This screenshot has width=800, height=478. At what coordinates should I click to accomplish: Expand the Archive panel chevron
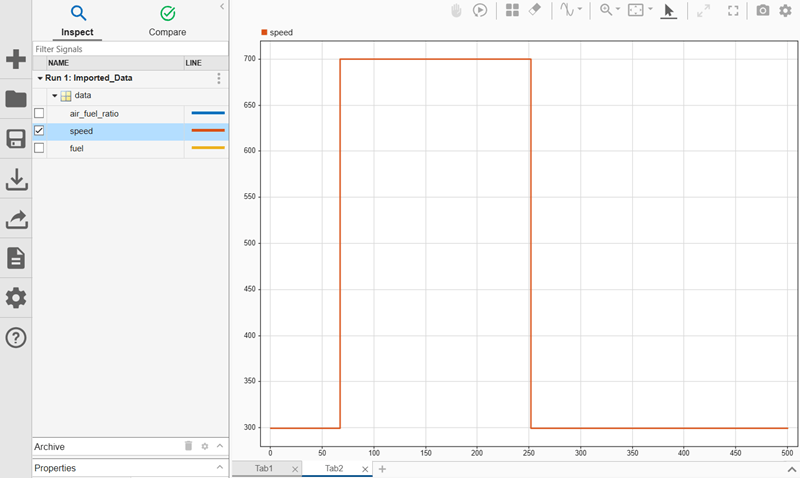pyautogui.click(x=220, y=446)
